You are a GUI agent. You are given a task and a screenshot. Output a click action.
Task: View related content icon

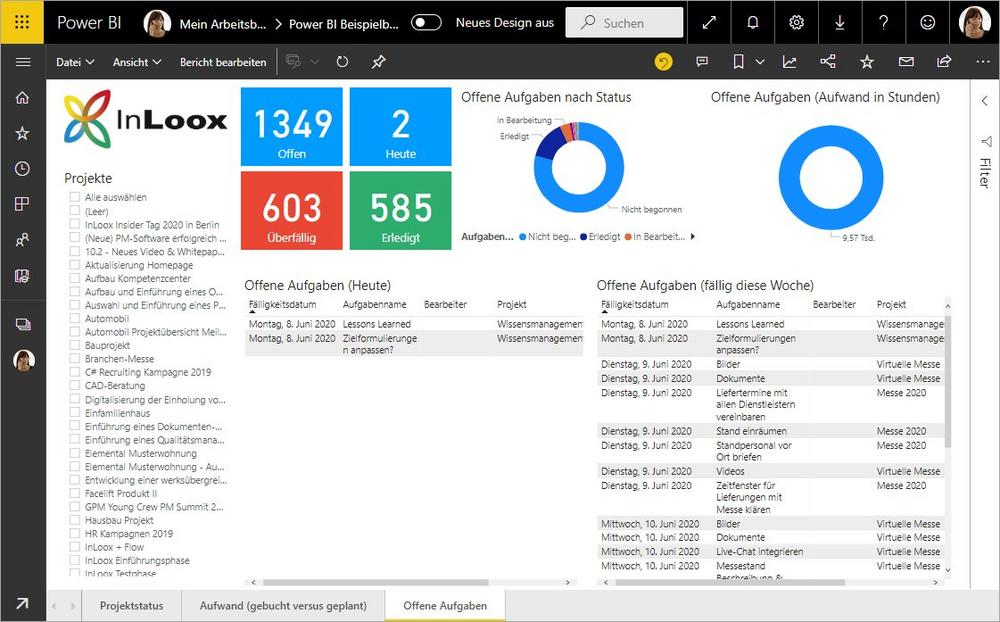click(828, 62)
